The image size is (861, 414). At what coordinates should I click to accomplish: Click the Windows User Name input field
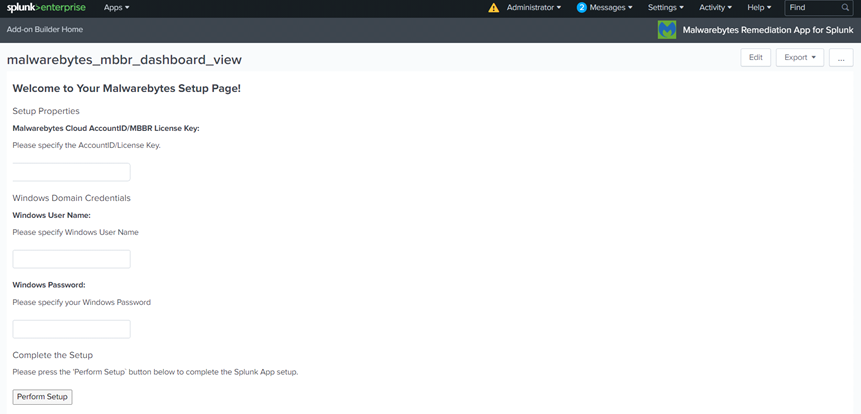(71, 259)
